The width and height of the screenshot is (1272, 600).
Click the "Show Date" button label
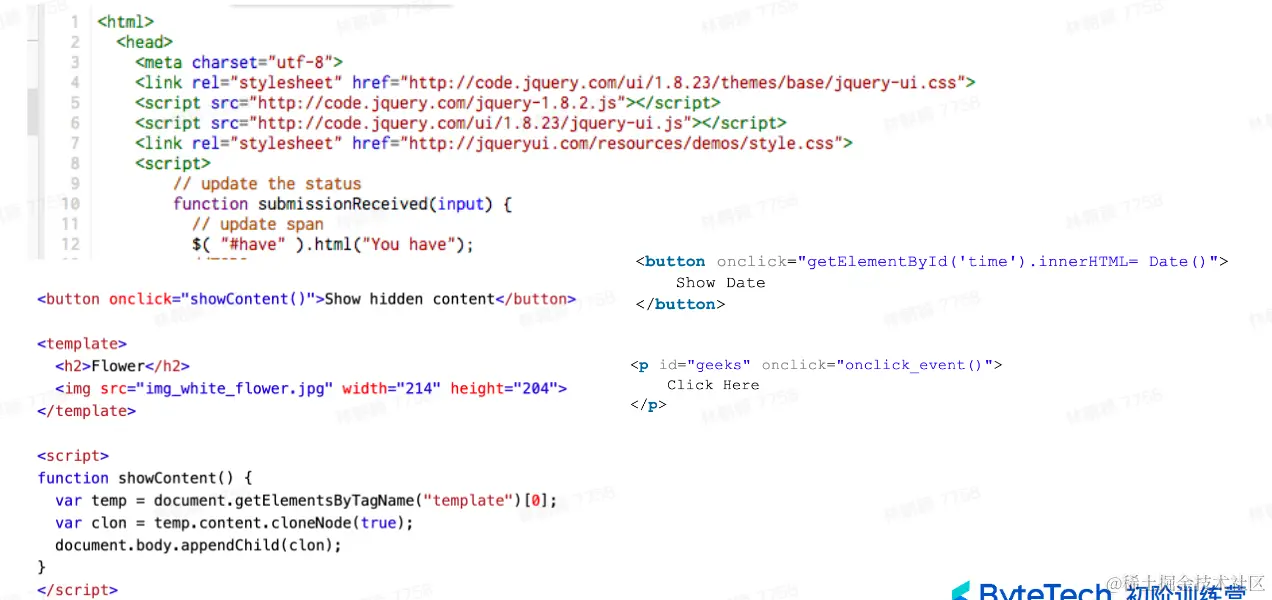[720, 282]
